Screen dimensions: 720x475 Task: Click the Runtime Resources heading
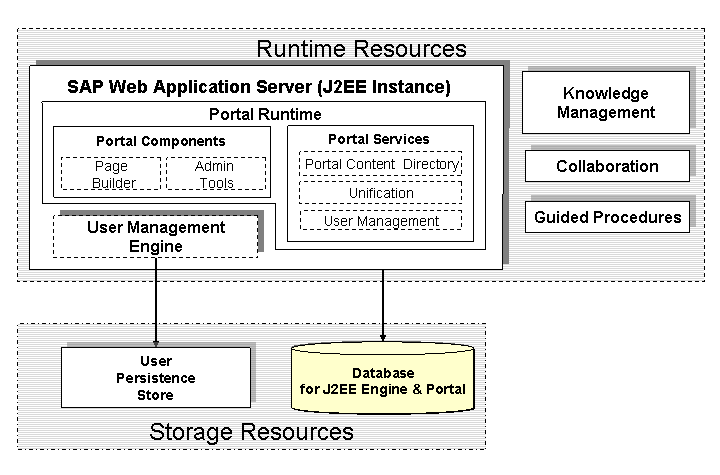click(361, 49)
